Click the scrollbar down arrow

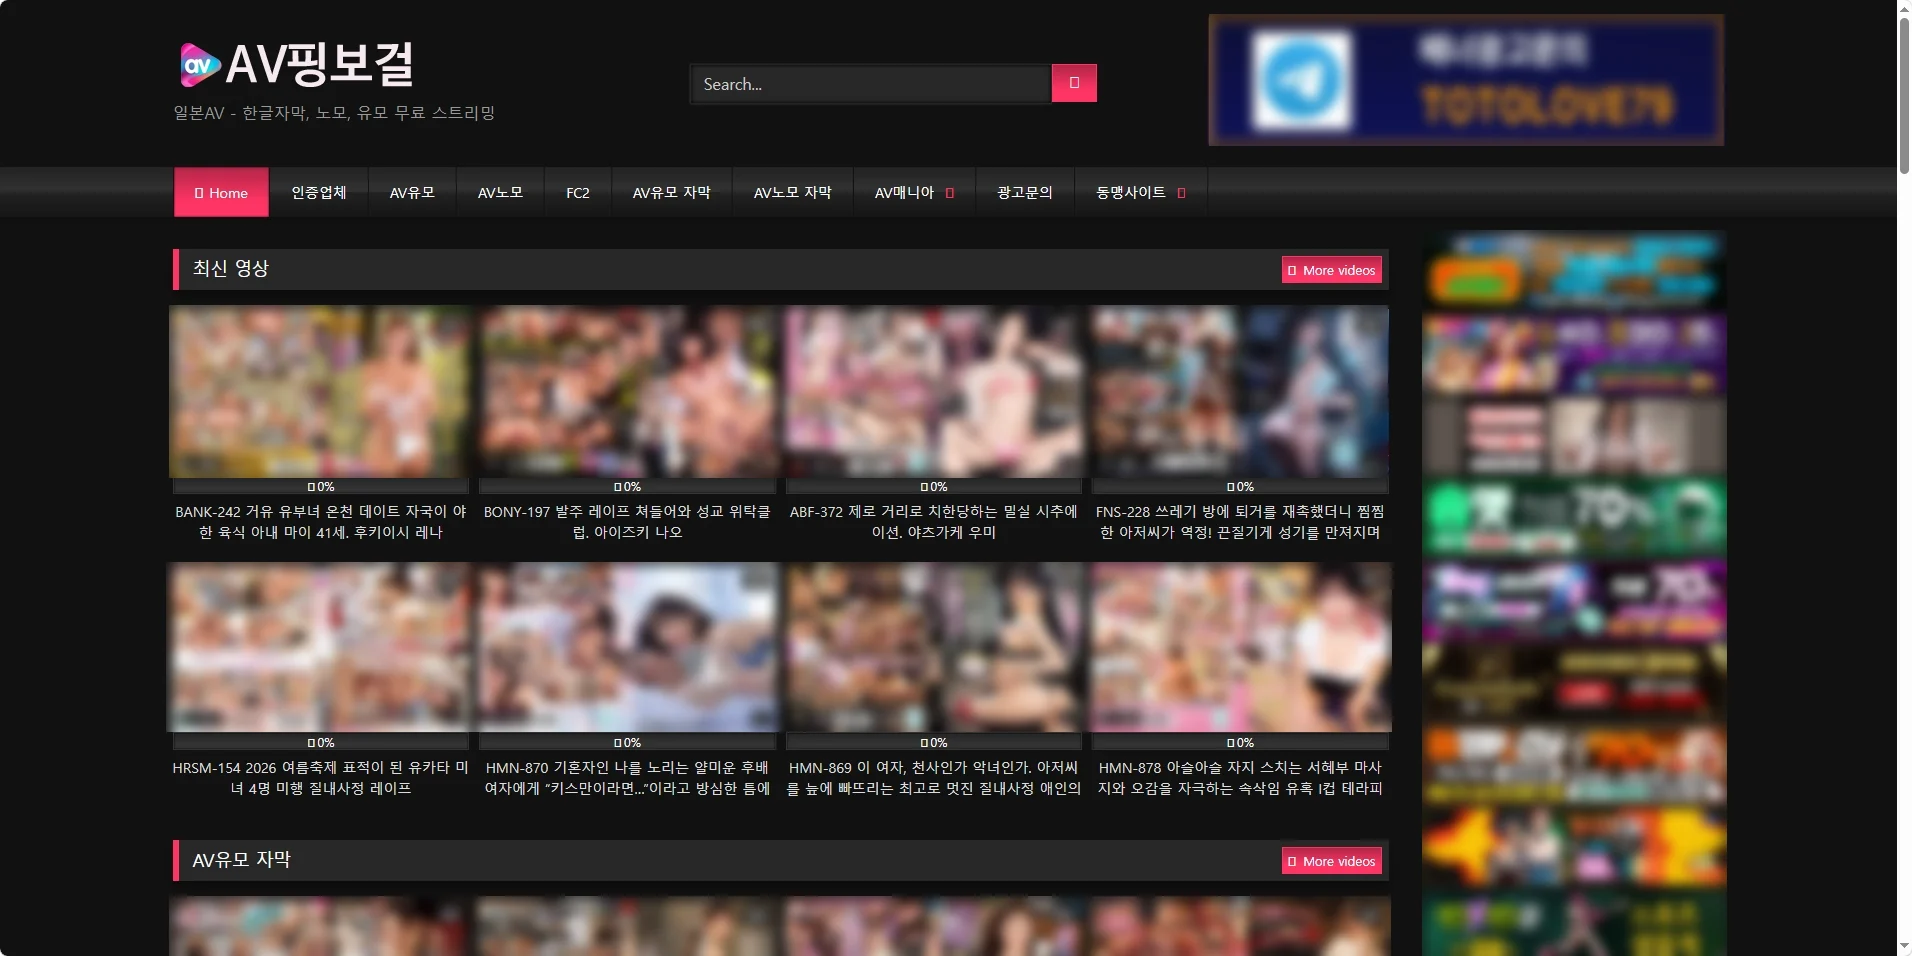pyautogui.click(x=1904, y=946)
